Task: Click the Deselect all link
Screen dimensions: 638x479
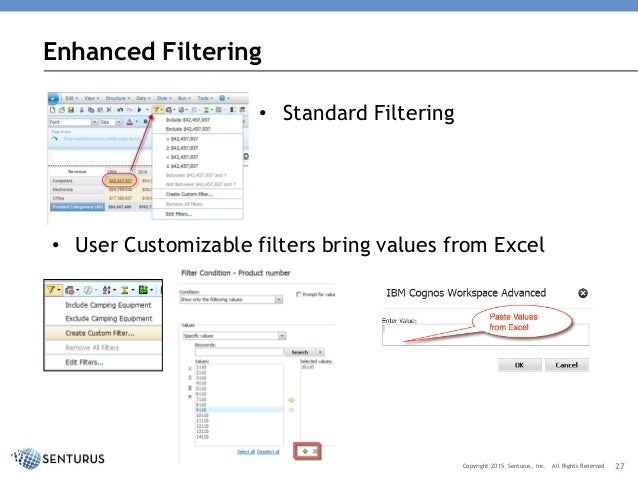Action: 268,452
